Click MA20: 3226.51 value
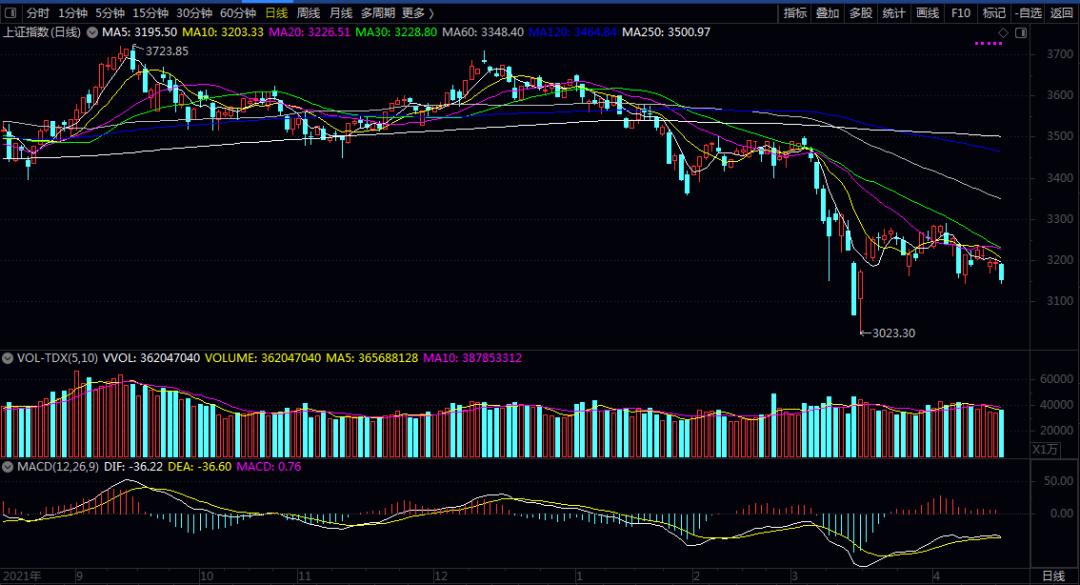This screenshot has height=585, width=1080. [309, 32]
